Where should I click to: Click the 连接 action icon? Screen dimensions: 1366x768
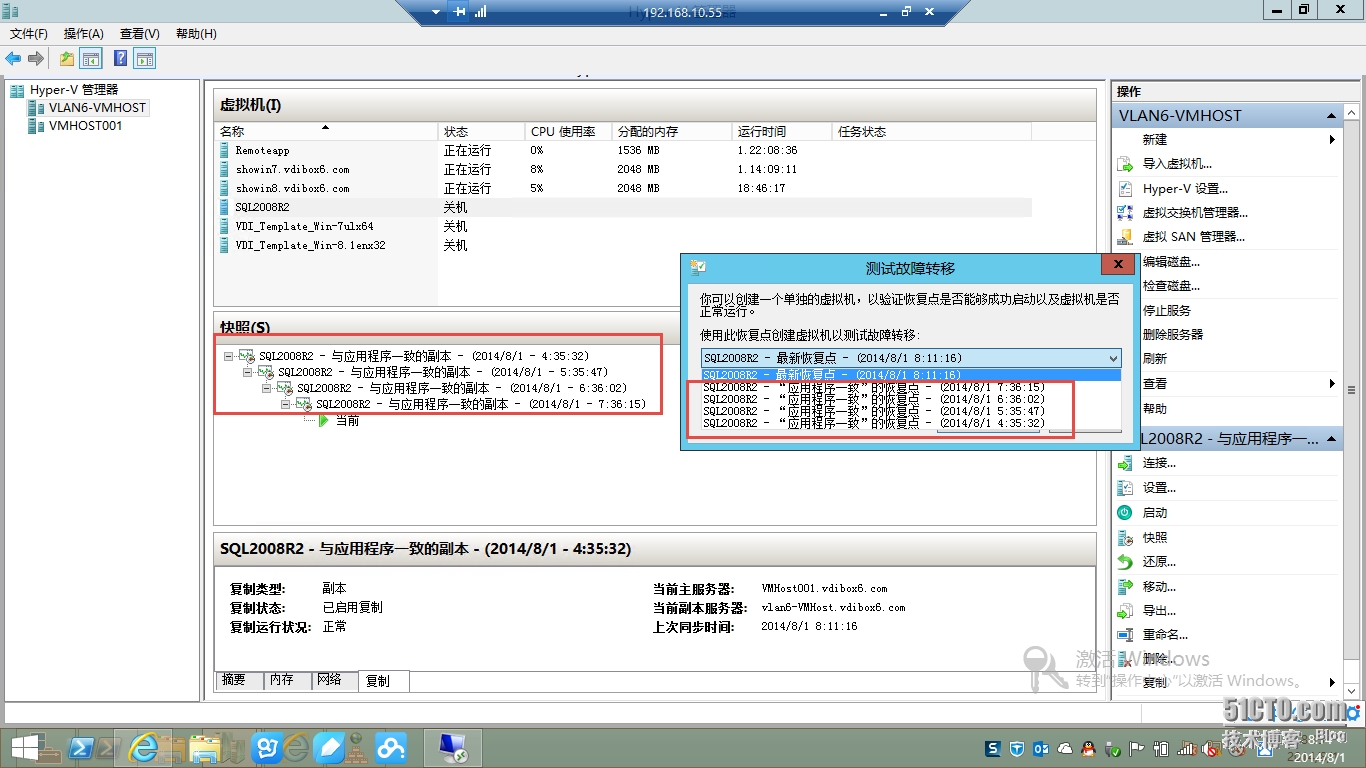pos(1125,463)
